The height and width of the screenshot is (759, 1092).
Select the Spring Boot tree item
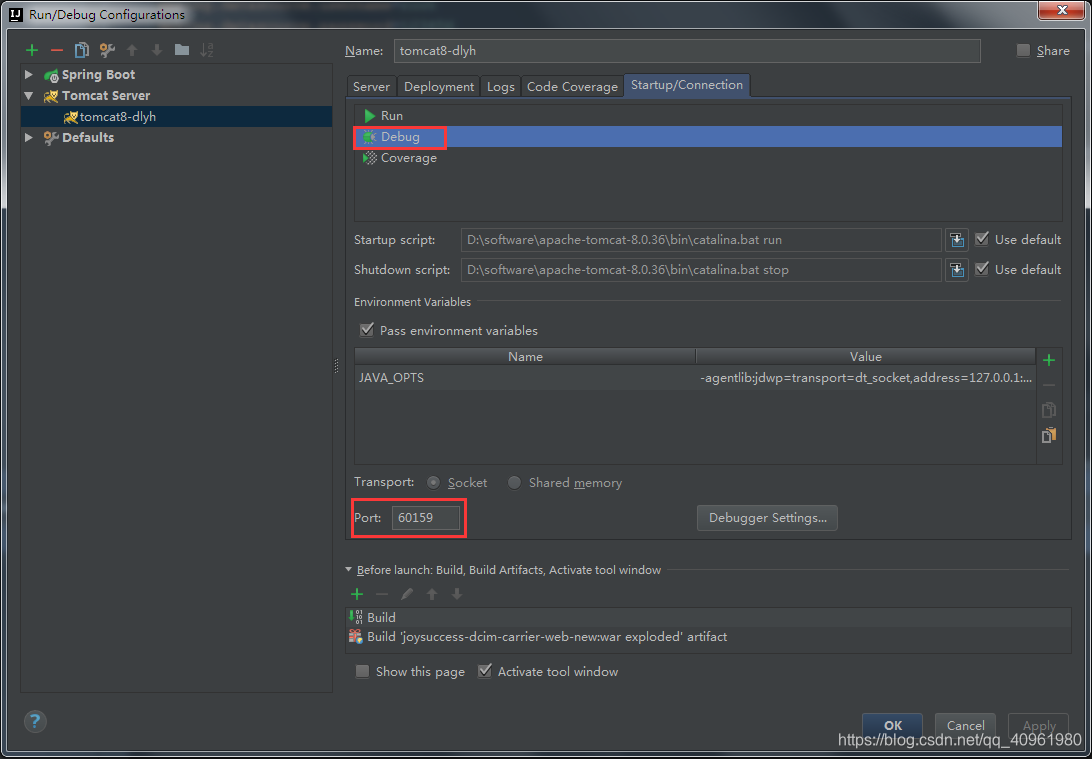coord(98,75)
